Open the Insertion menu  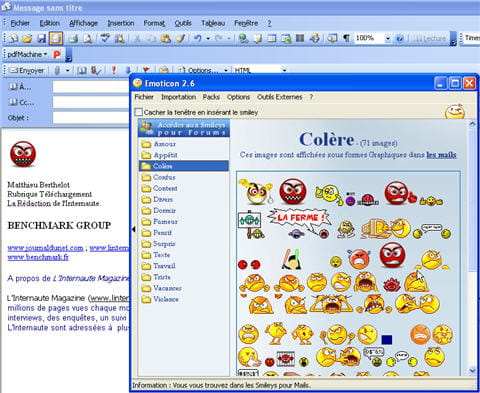(x=121, y=23)
